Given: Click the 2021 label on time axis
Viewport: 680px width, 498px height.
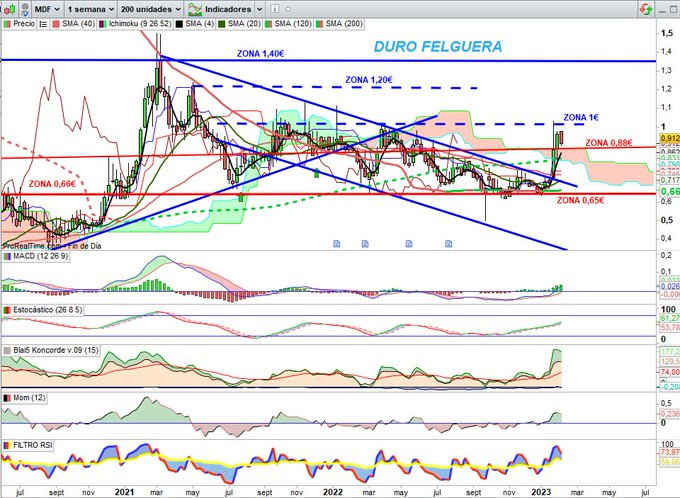Looking at the screenshot, I should pyautogui.click(x=124, y=492).
